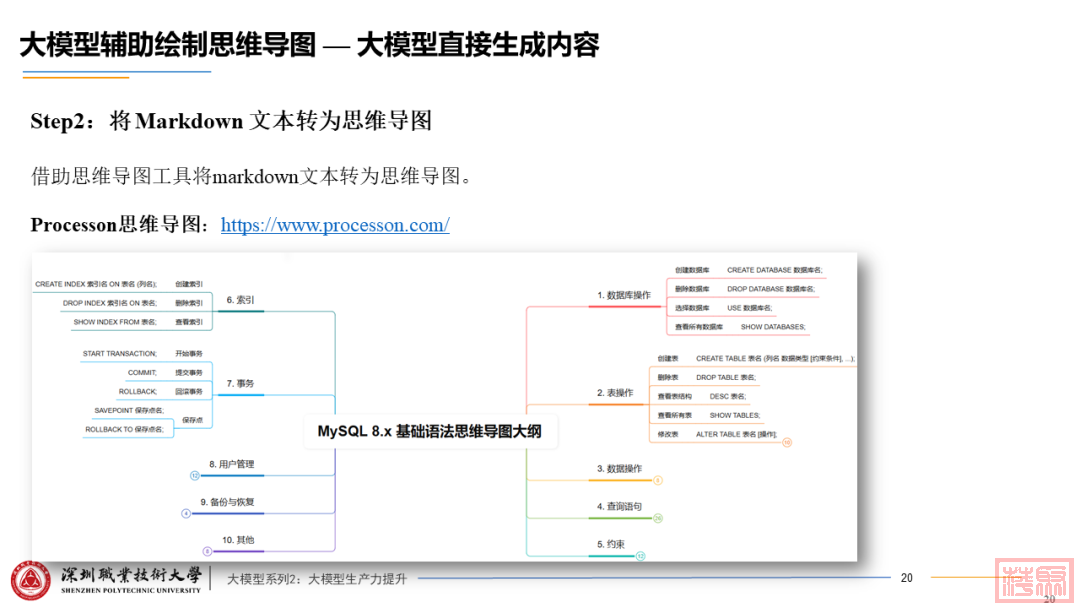Click the SHOW TABLES leaf node
This screenshot has width=1080, height=608.
point(734,415)
